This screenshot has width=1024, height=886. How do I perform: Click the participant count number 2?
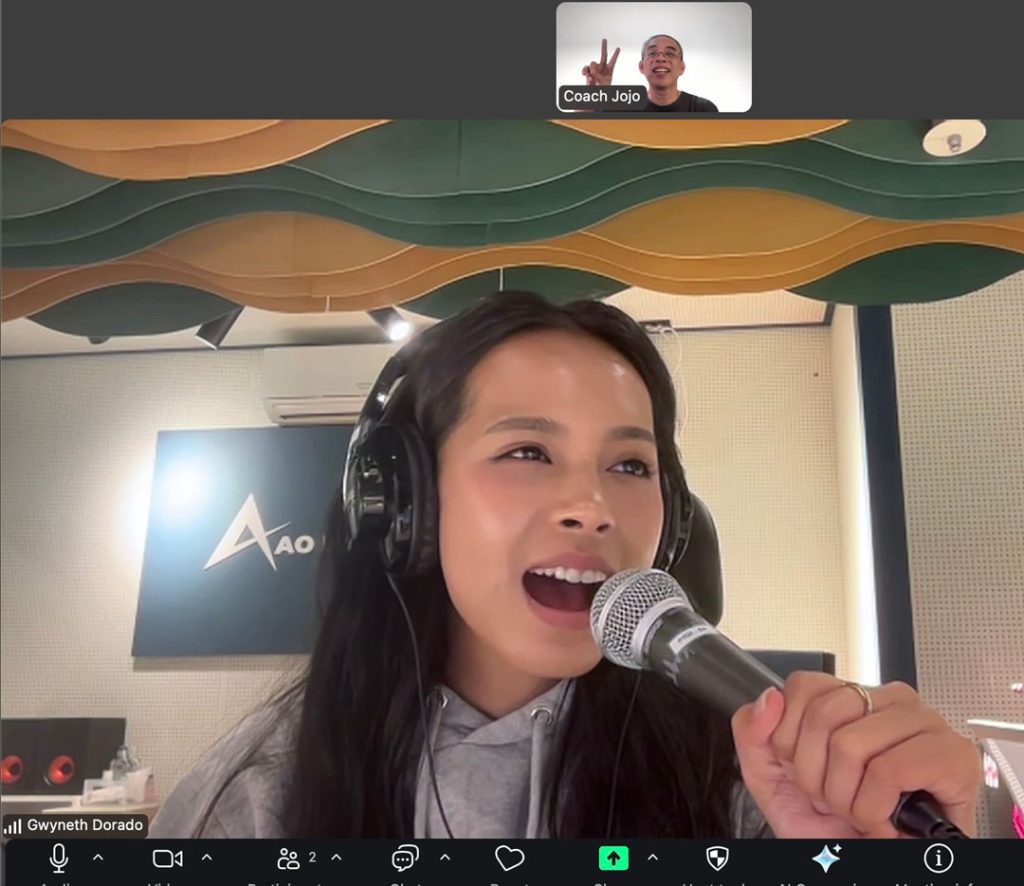click(x=313, y=857)
